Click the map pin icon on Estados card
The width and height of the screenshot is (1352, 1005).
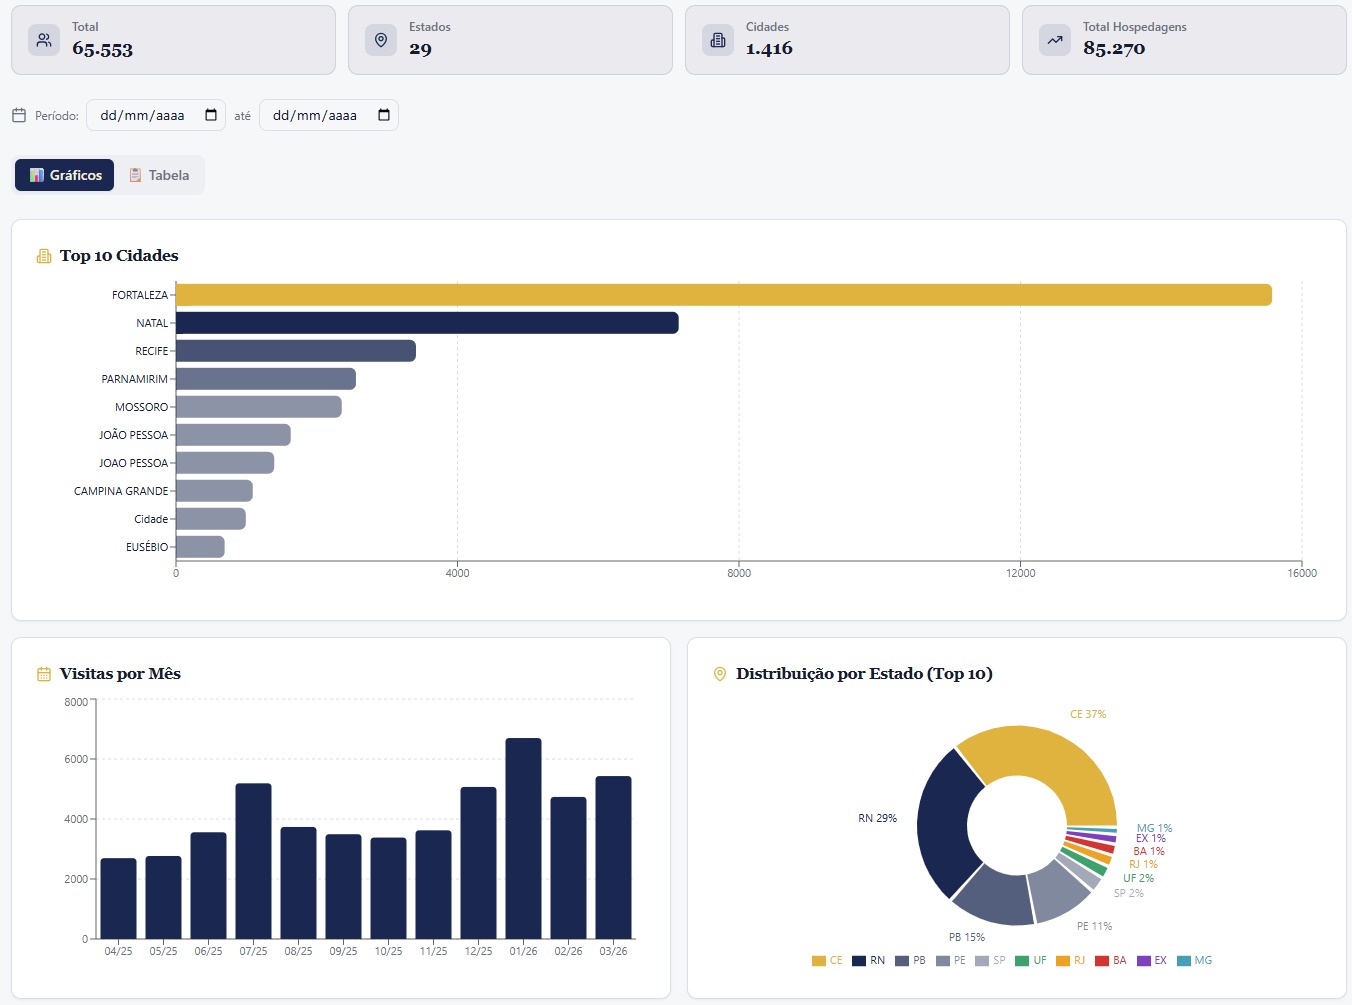(381, 40)
